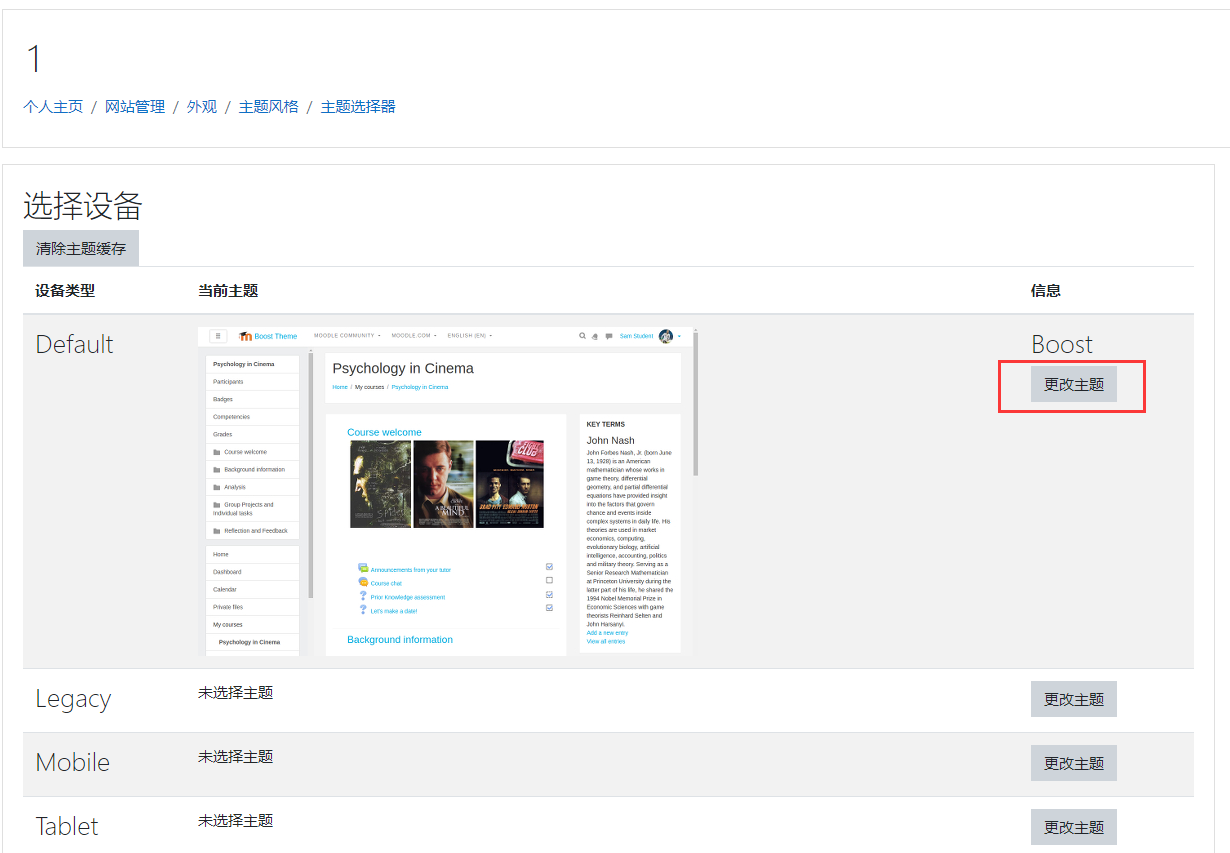Screen dimensions: 1230x853
Task: Toggle the Let's make a date checkbox
Action: point(549,608)
